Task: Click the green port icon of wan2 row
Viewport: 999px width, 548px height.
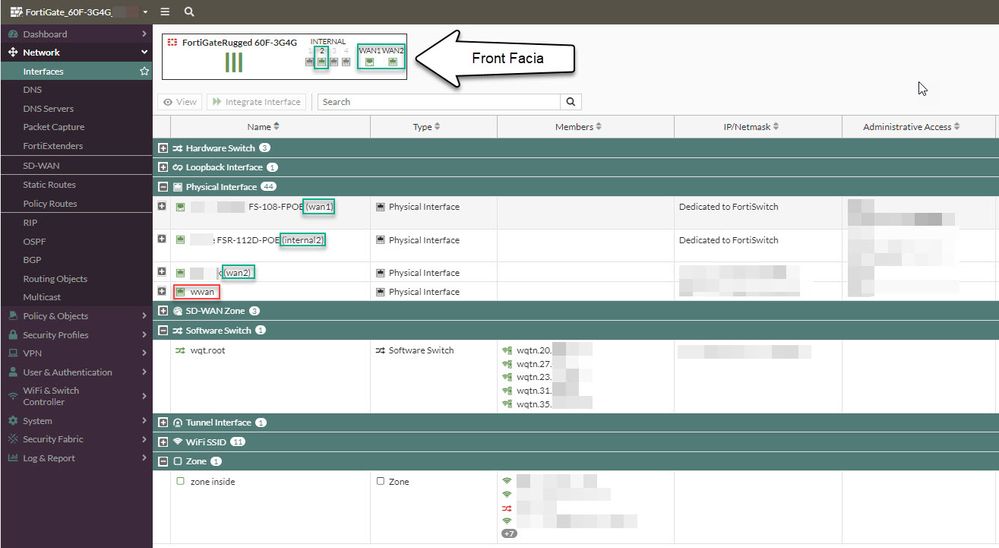Action: click(180, 273)
